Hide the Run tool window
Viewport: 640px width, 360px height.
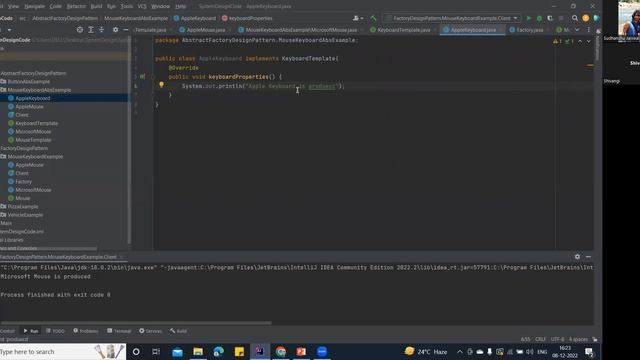click(588, 257)
